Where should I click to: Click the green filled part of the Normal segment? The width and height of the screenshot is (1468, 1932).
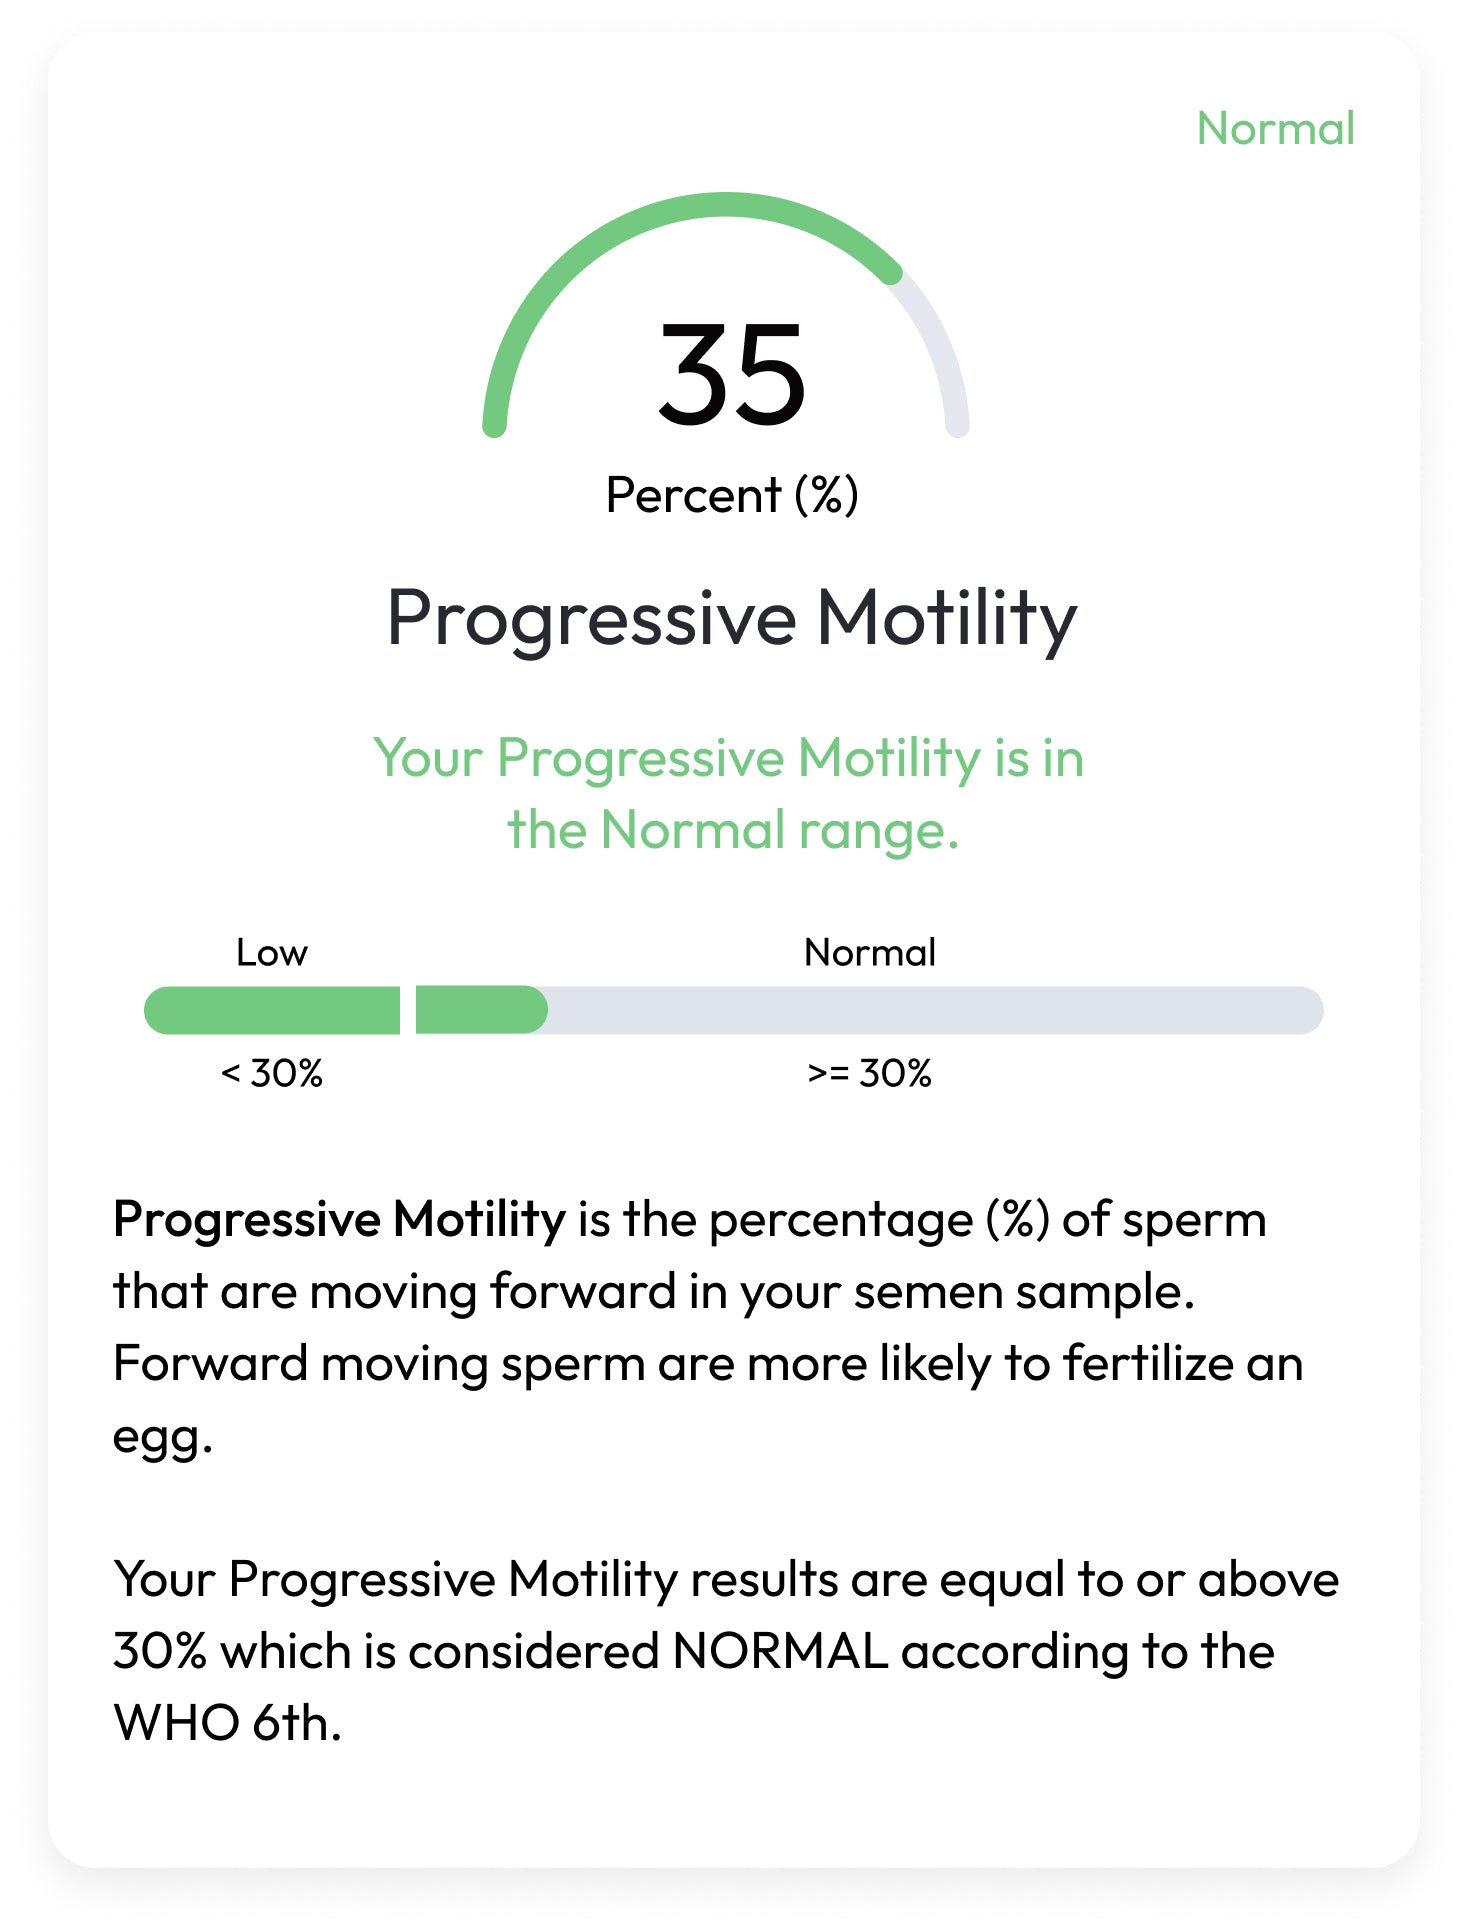480,1011
